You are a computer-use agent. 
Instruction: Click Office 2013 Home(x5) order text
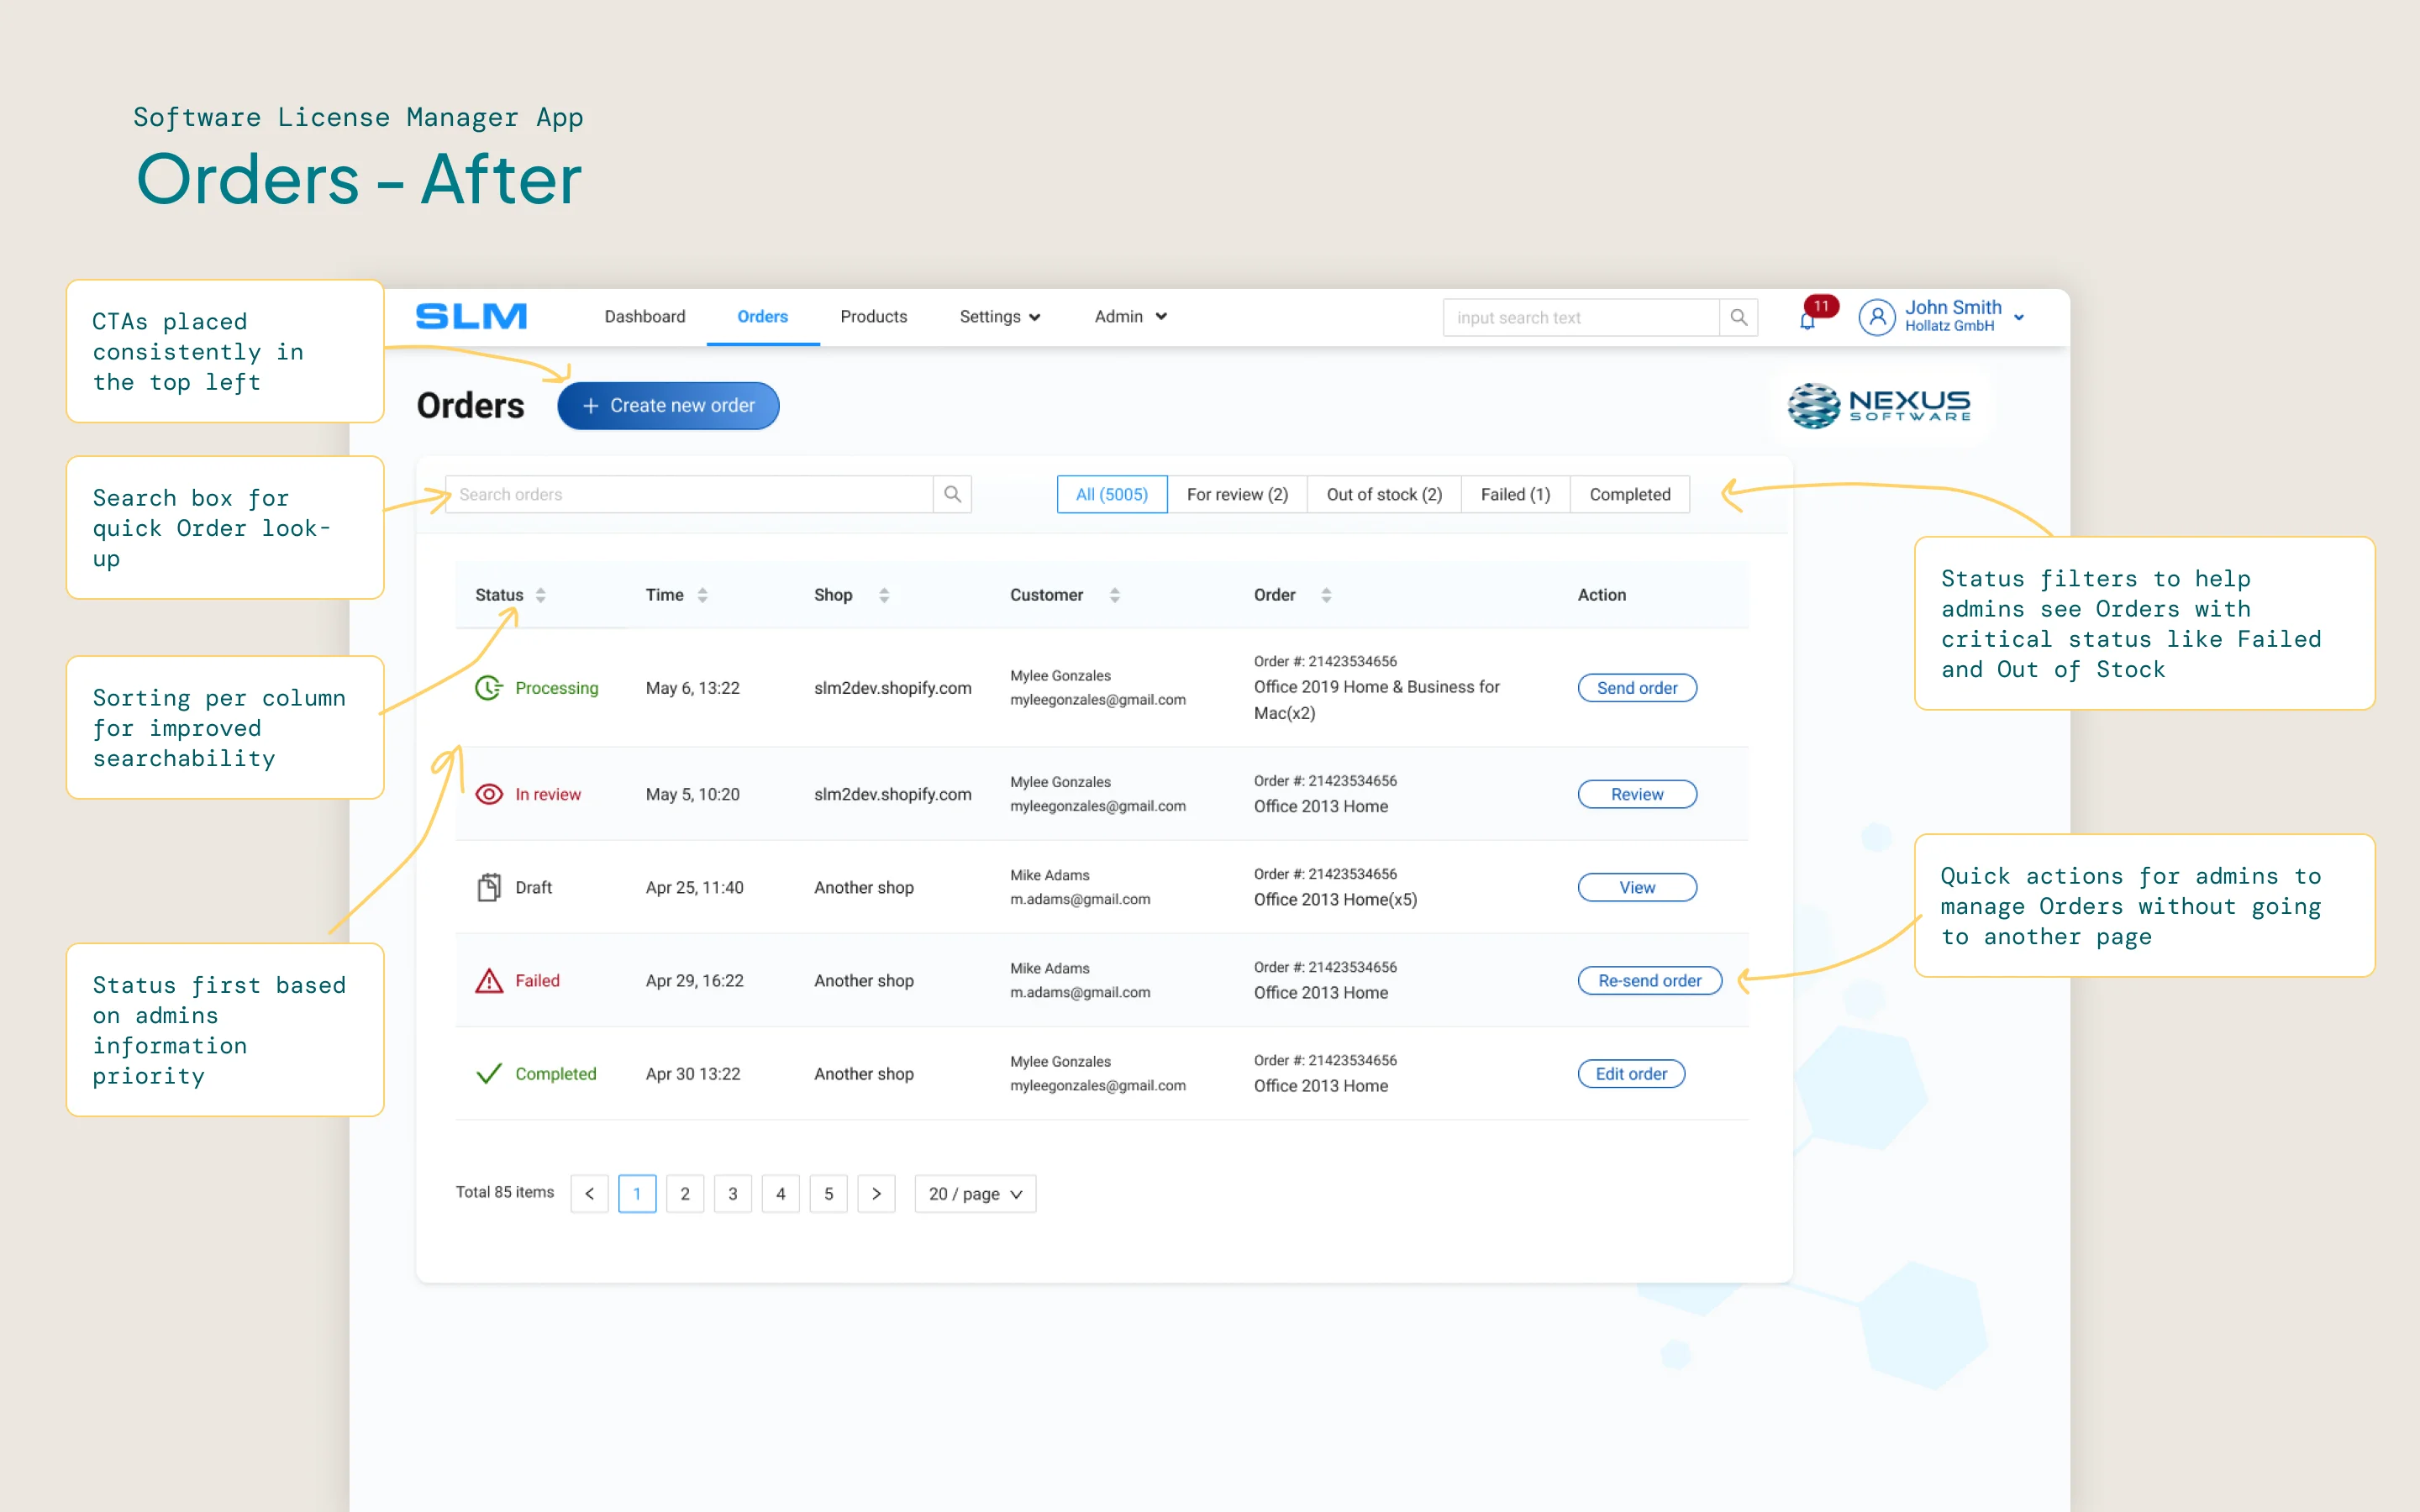coord(1335,899)
